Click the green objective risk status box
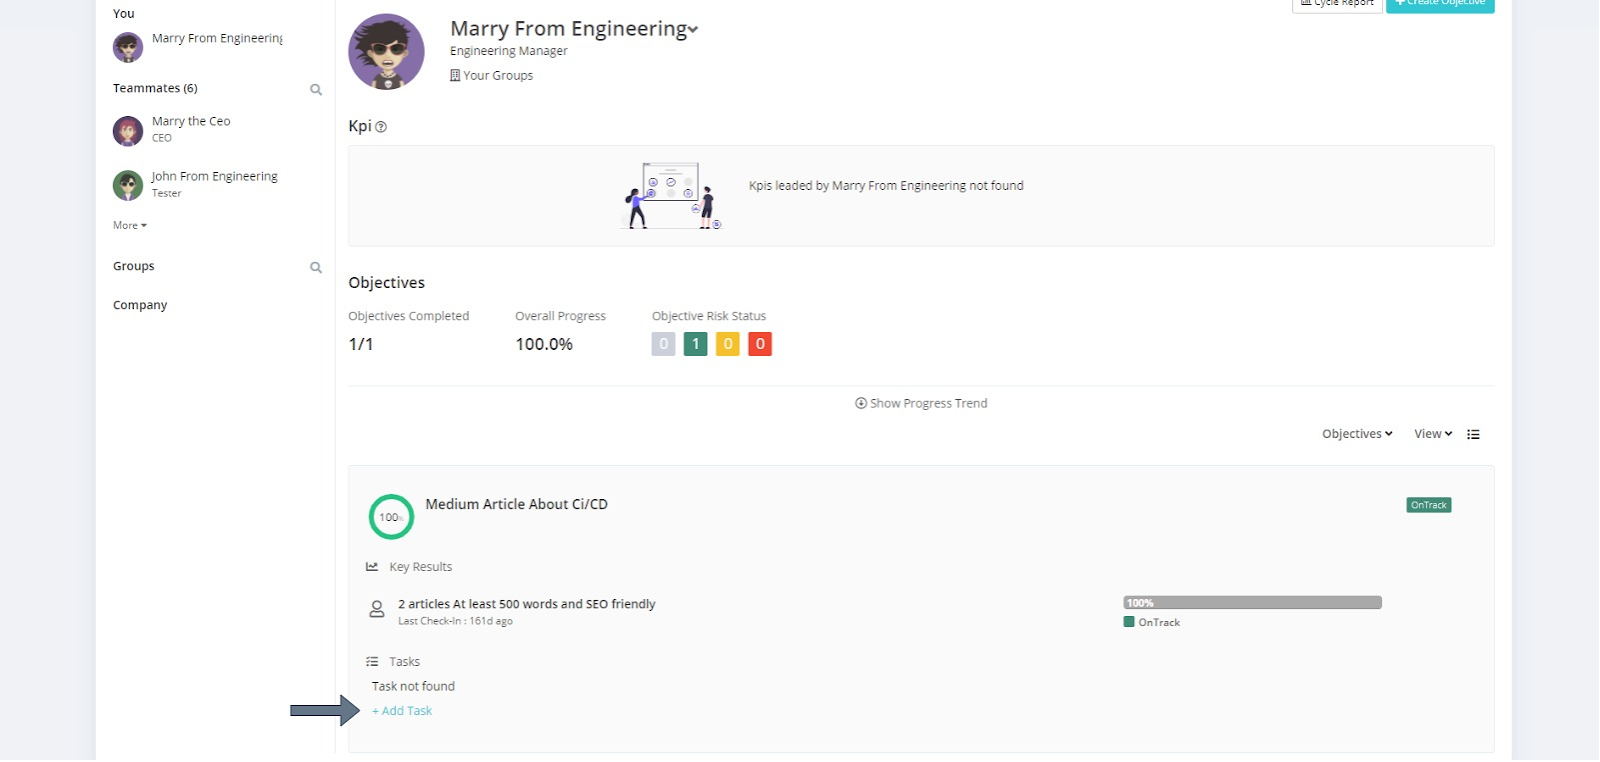 (696, 344)
